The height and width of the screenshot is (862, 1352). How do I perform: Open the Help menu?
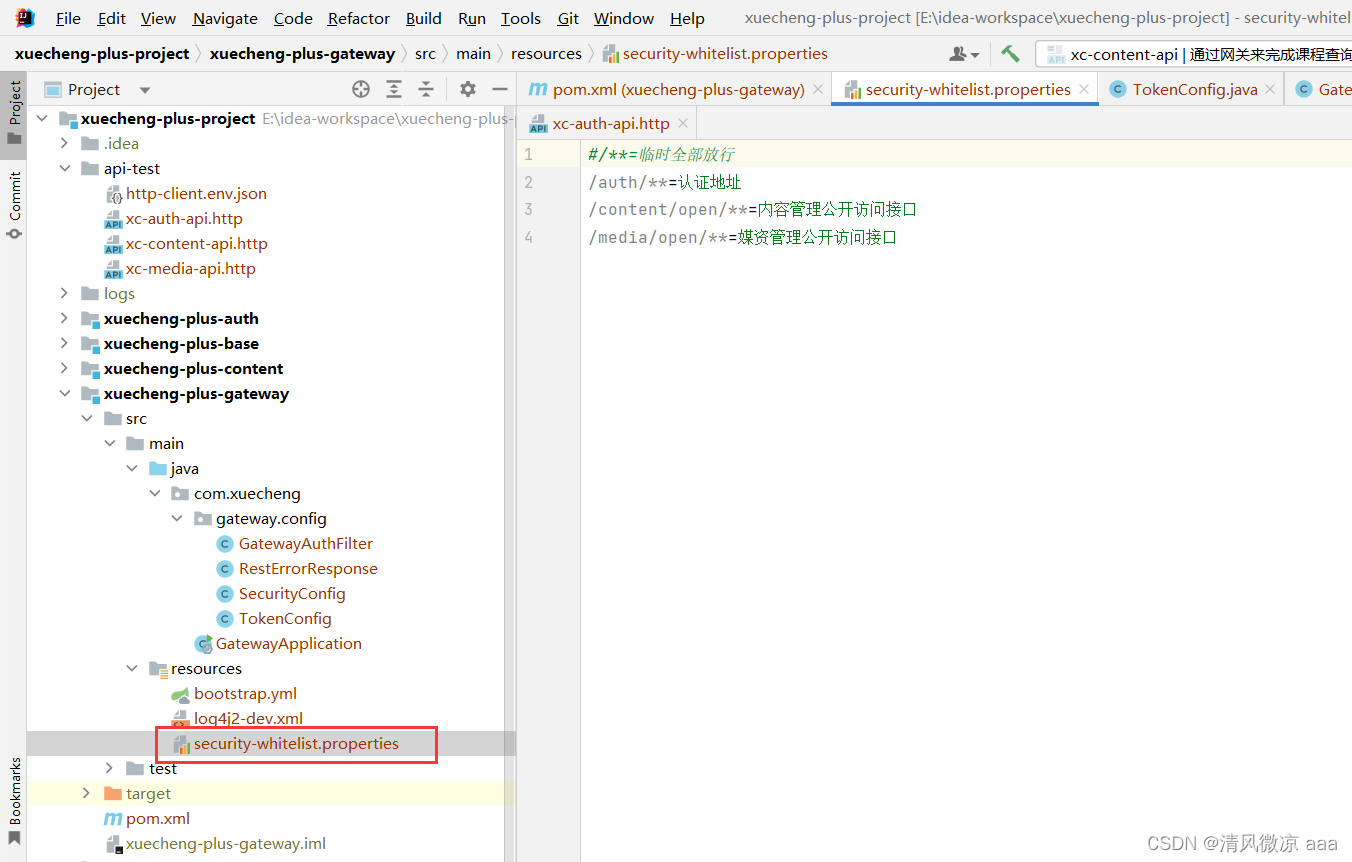click(x=687, y=18)
